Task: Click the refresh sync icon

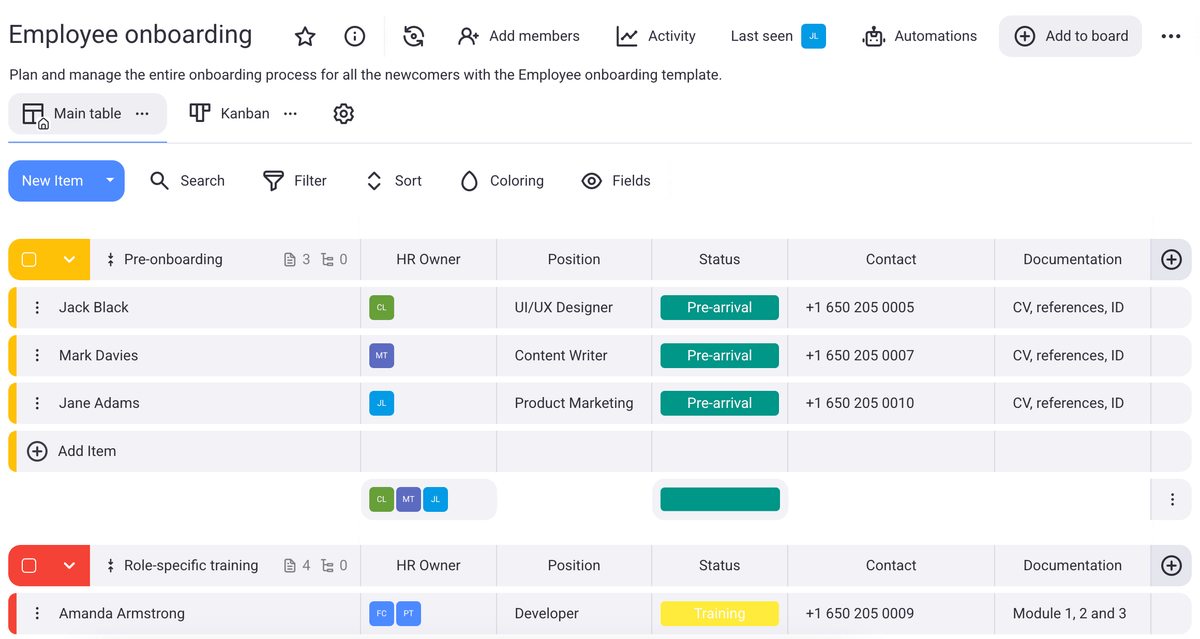Action: click(413, 37)
